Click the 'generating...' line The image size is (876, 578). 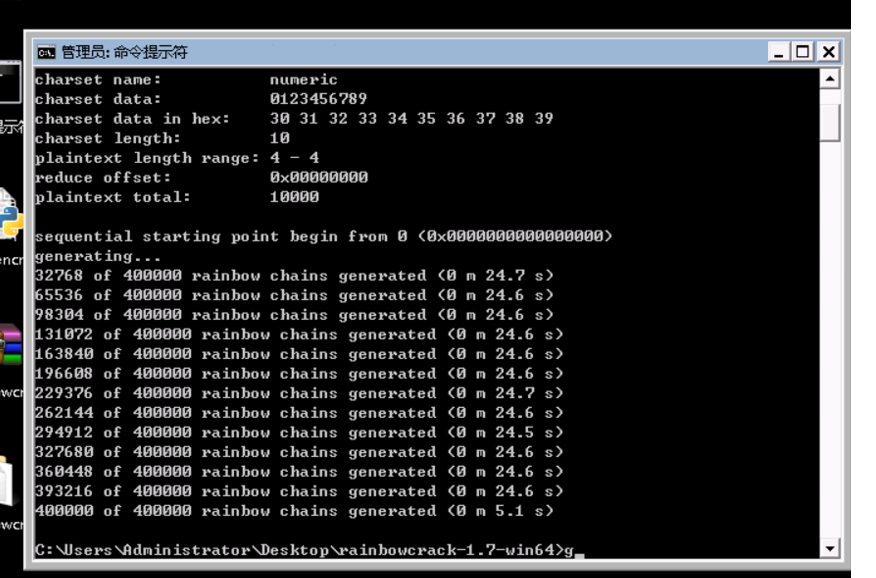pyautogui.click(x=98, y=256)
